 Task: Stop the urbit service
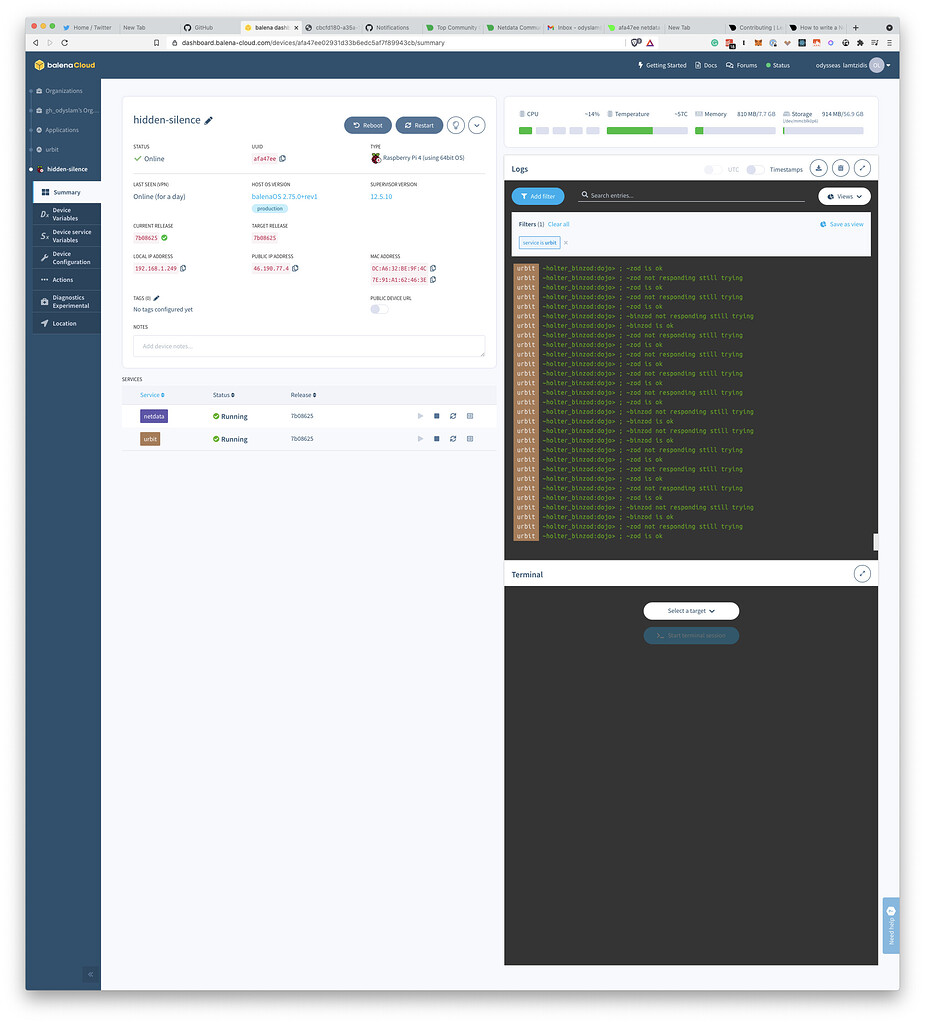(437, 438)
